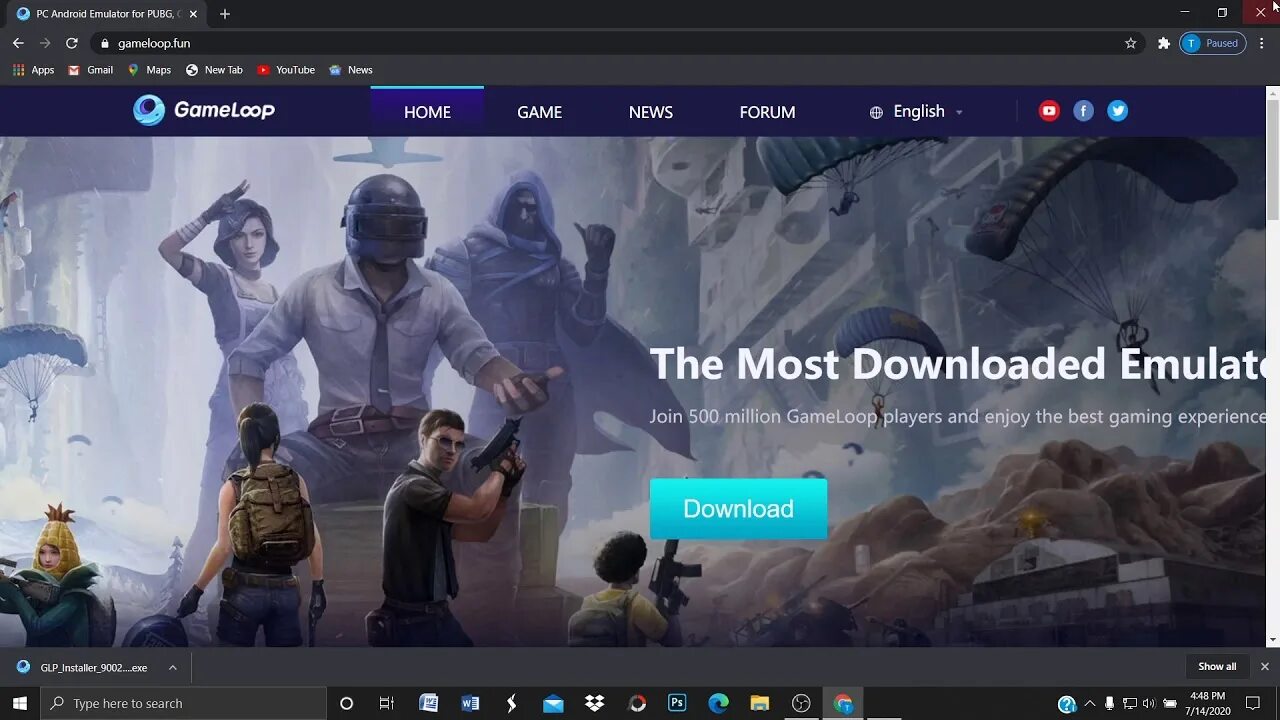
Task: Go to the HOME nav item
Action: pyautogui.click(x=427, y=112)
